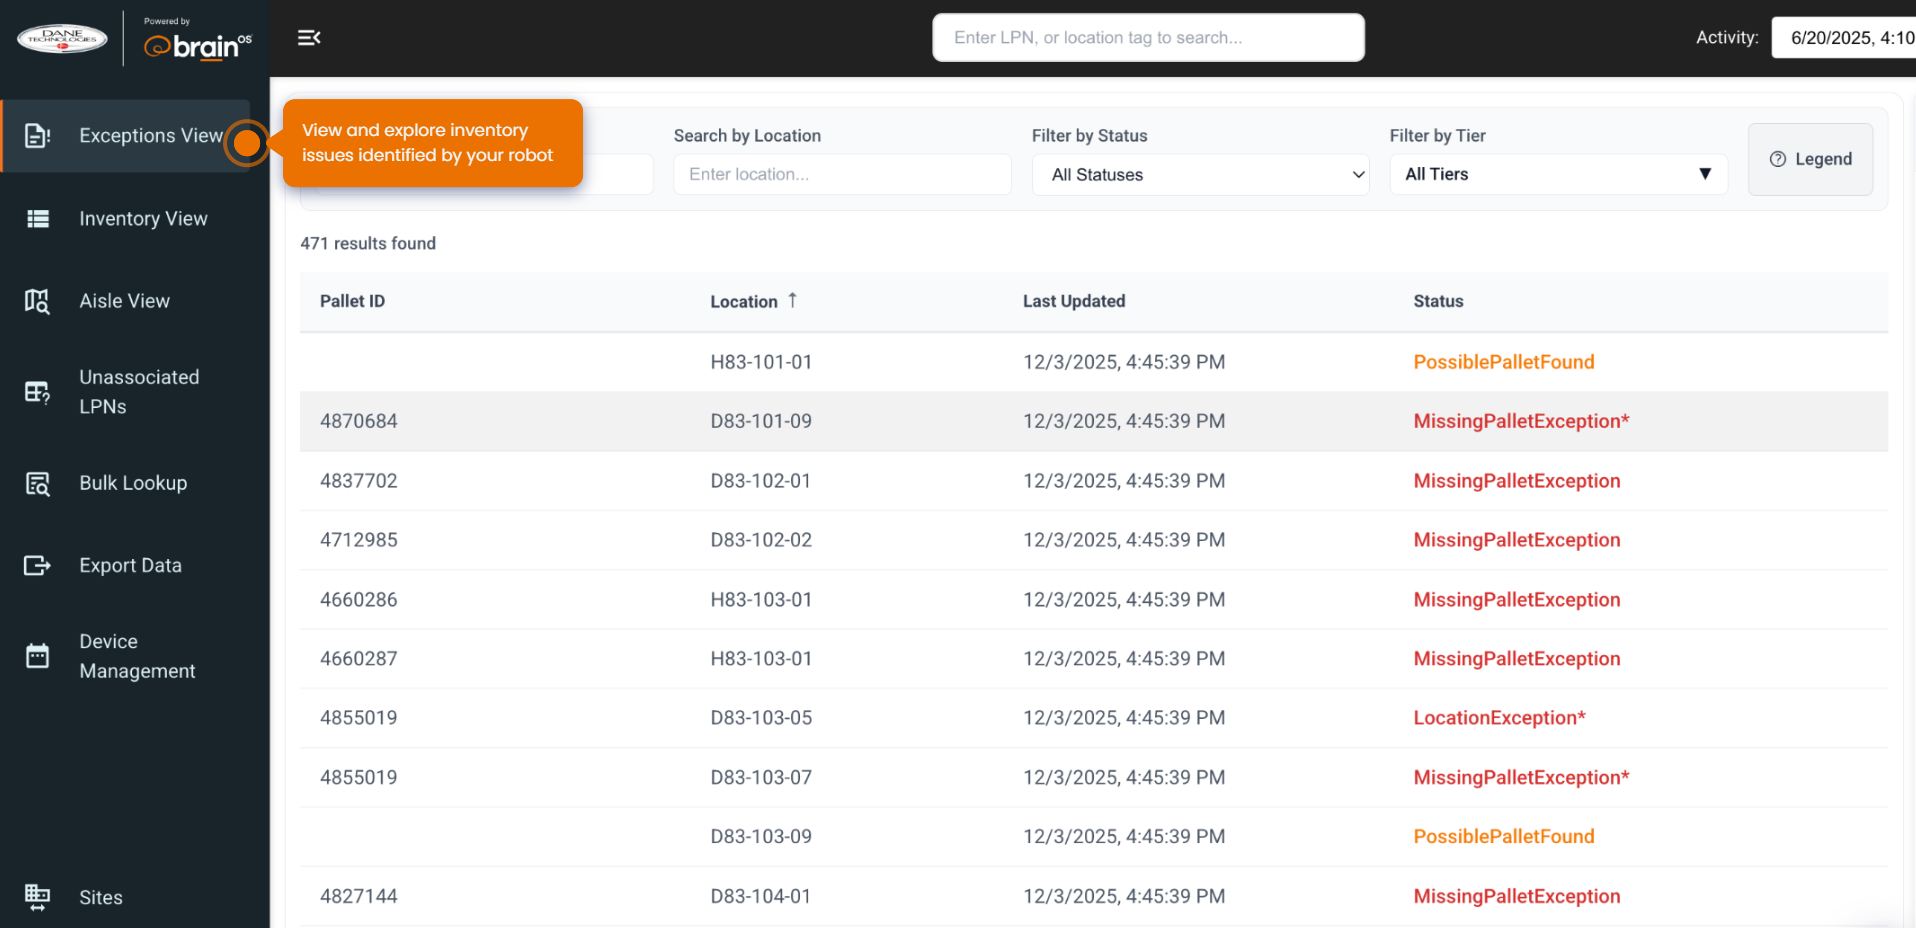Open Device Management calendar icon
Image resolution: width=1916 pixels, height=928 pixels.
point(37,656)
